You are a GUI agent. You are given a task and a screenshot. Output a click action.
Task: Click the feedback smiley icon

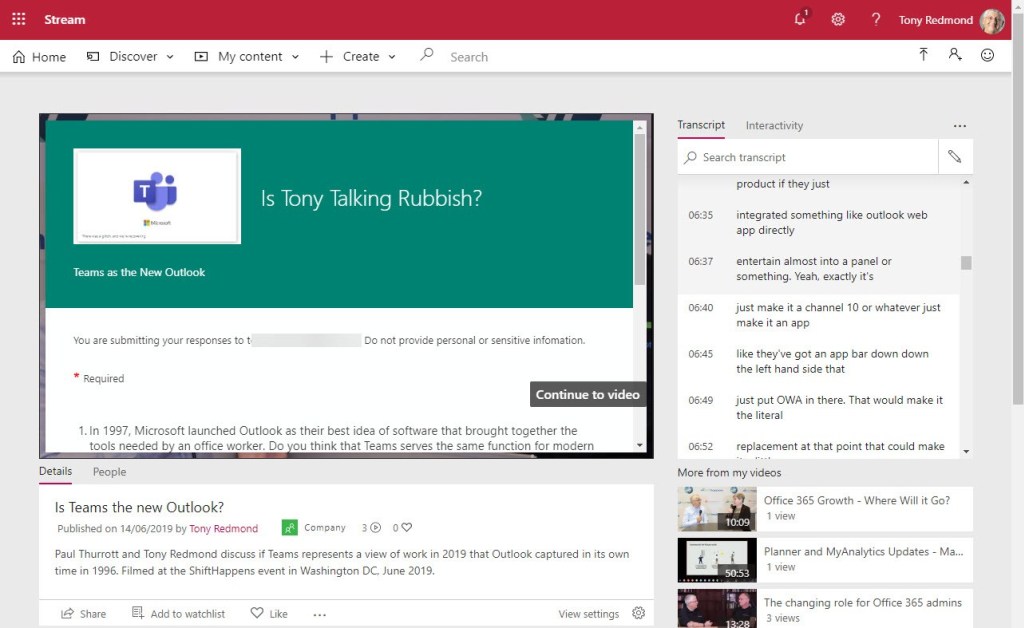click(987, 55)
